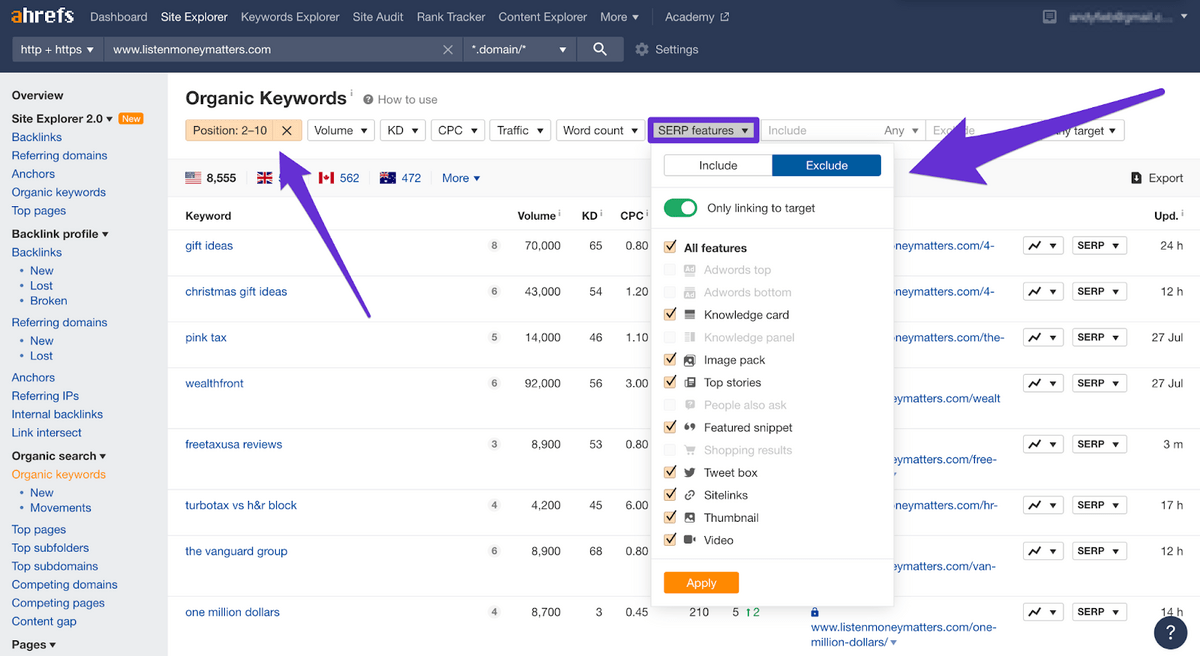Click SERP features badge for christmas gift ideas
This screenshot has width=1200, height=656.
point(494,292)
